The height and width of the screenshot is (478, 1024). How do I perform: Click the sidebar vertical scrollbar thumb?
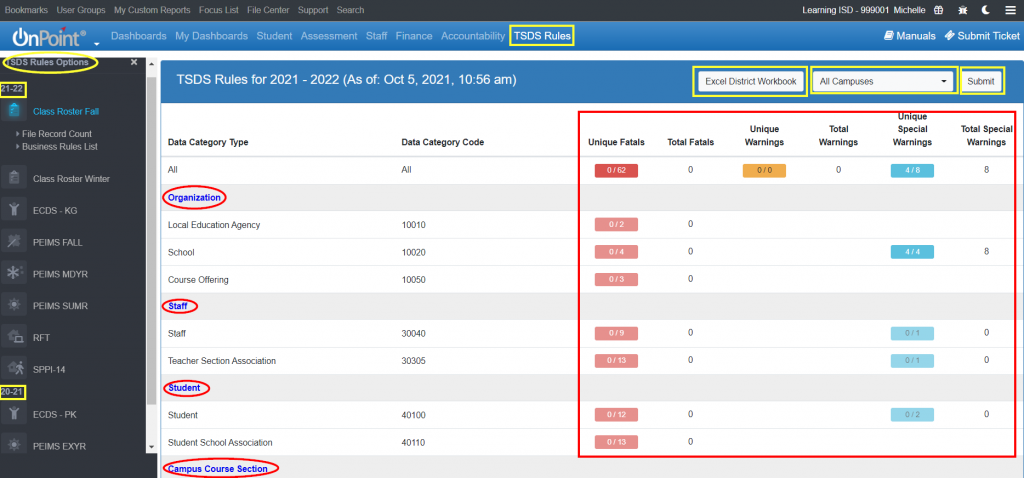click(x=152, y=240)
